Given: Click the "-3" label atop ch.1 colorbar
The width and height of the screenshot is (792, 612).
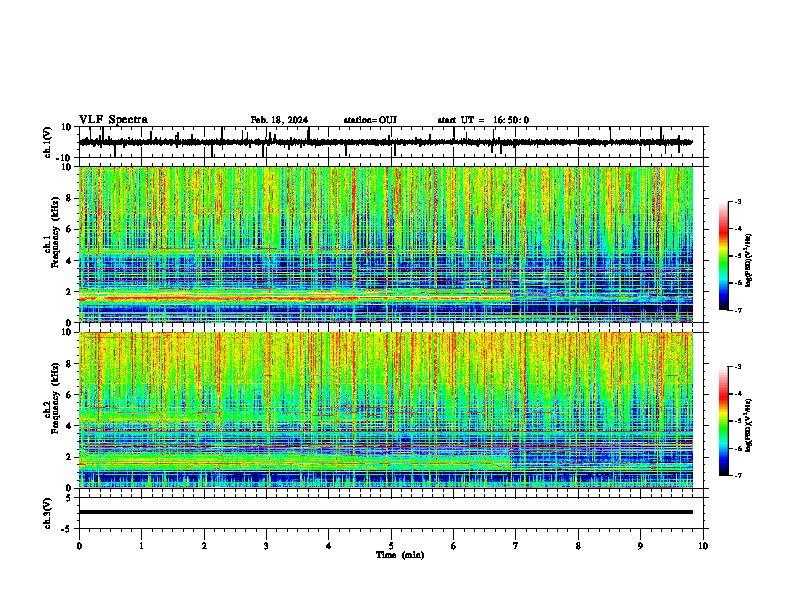Looking at the screenshot, I should (x=737, y=201).
